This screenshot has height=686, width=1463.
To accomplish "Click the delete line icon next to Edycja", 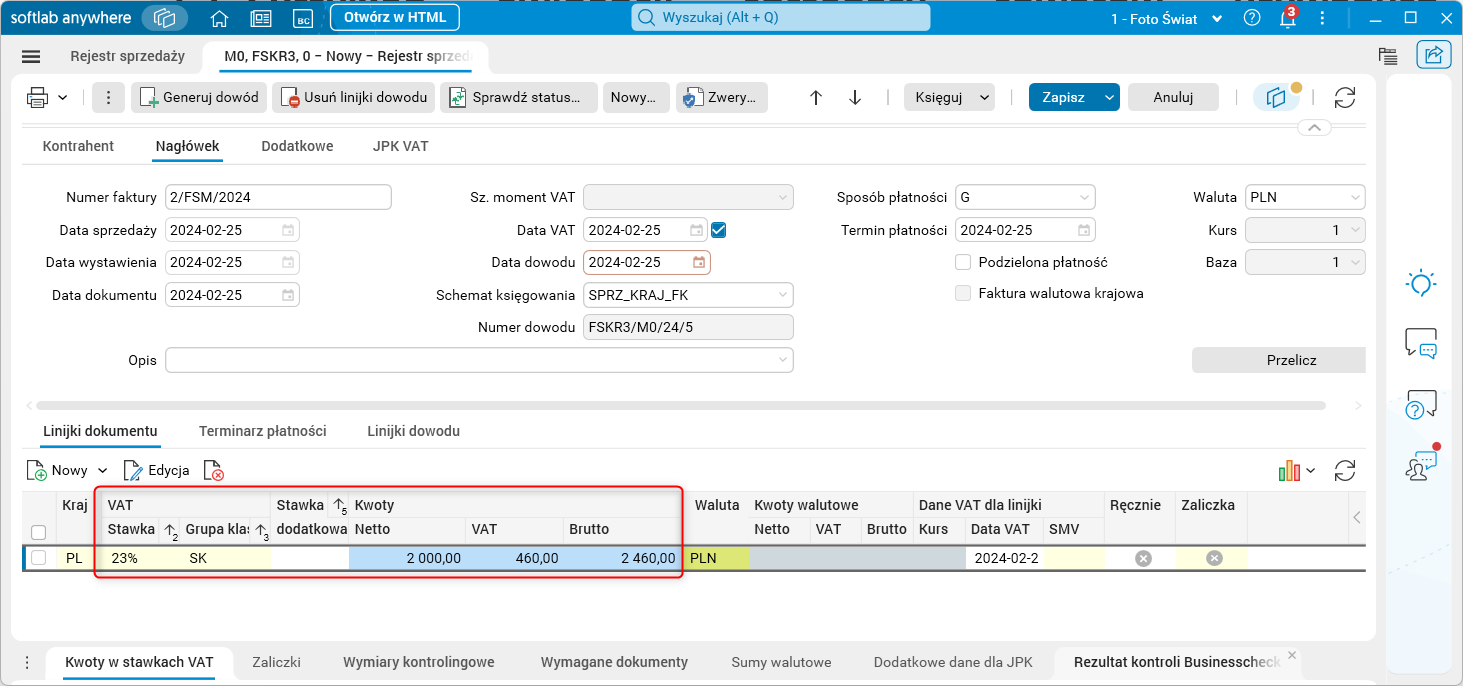I will (x=213, y=471).
